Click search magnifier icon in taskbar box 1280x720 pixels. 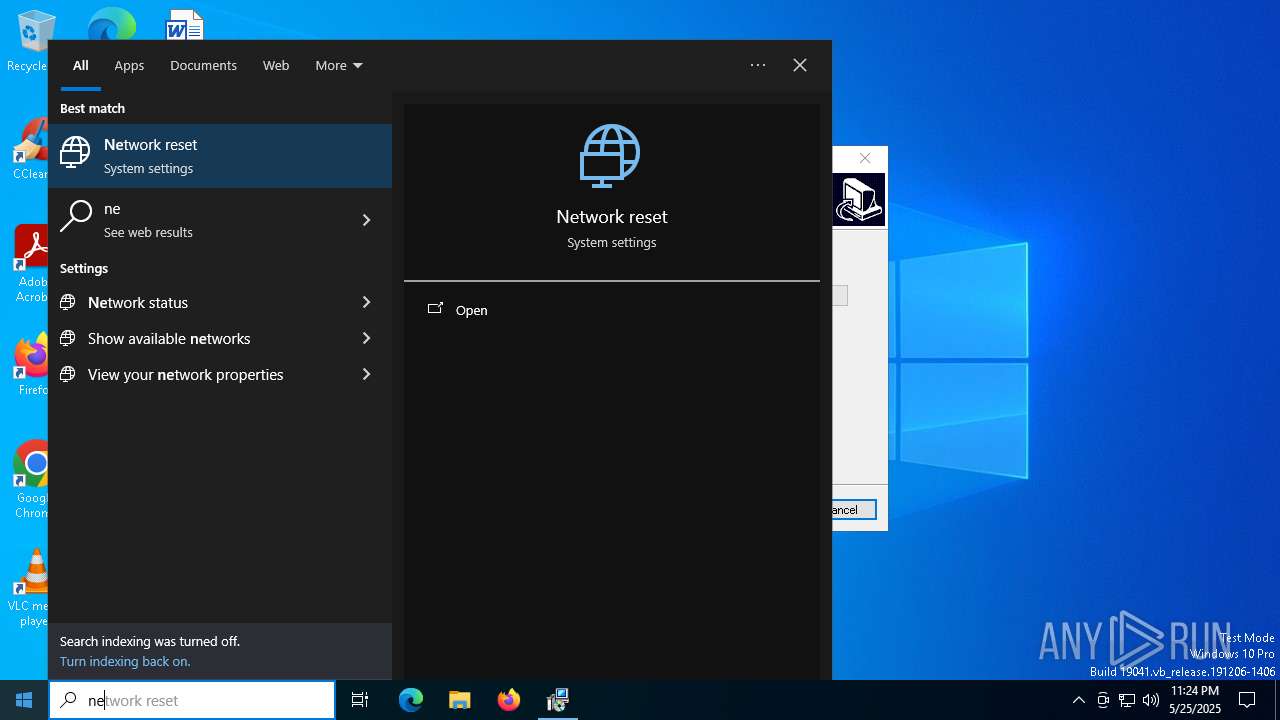click(68, 700)
